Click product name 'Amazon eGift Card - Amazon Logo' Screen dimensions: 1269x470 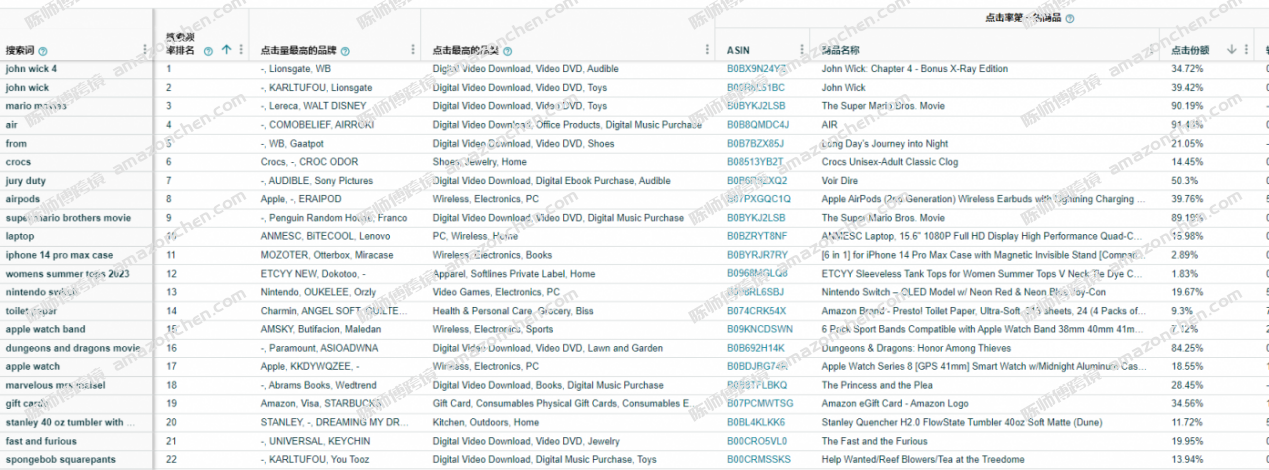[894, 404]
